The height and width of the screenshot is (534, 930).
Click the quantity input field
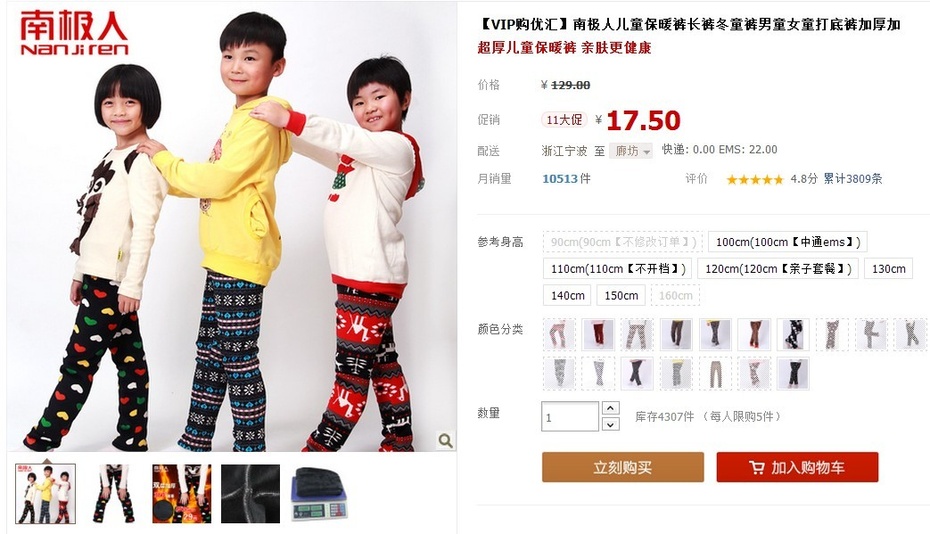pos(570,417)
